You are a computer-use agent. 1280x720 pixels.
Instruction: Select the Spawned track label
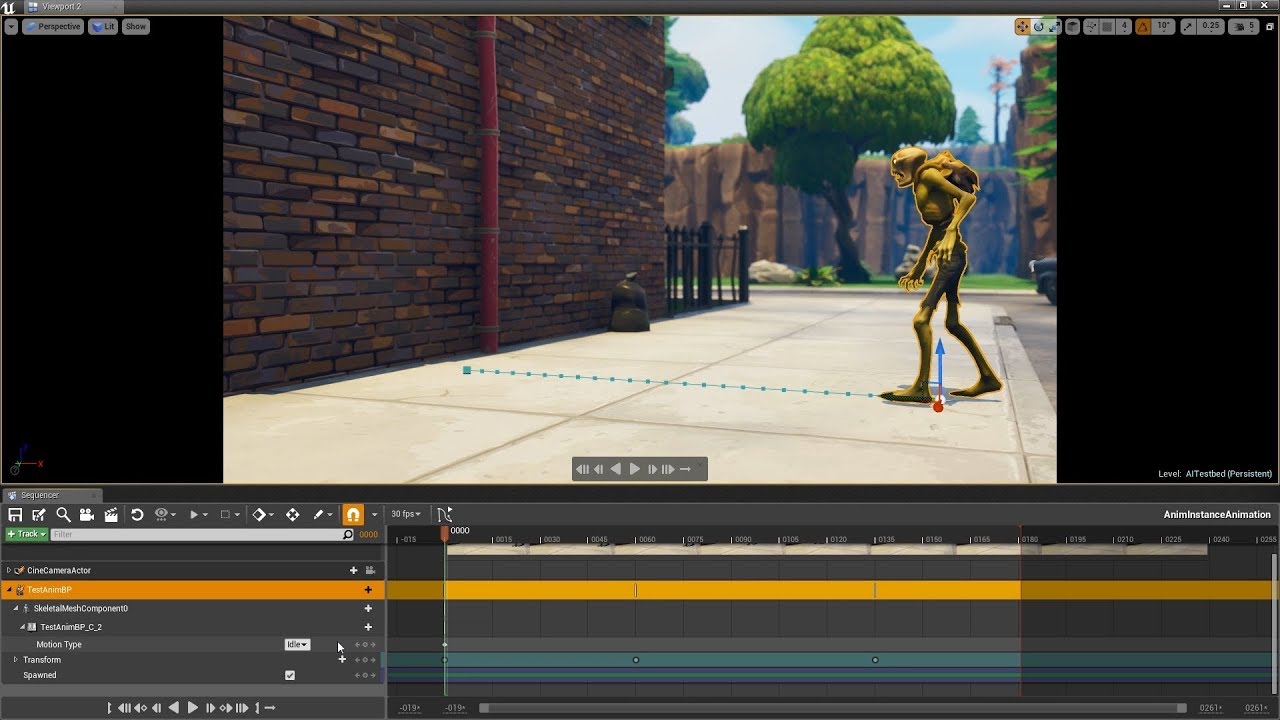40,675
